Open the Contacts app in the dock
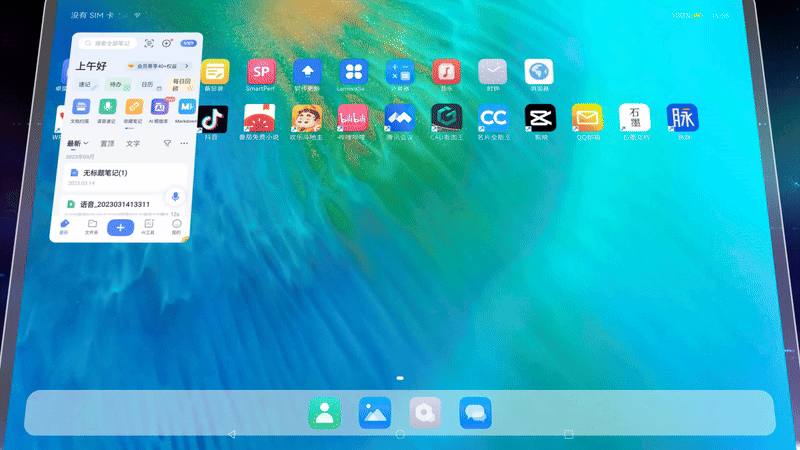Screen dimensions: 800x450 coord(324,413)
